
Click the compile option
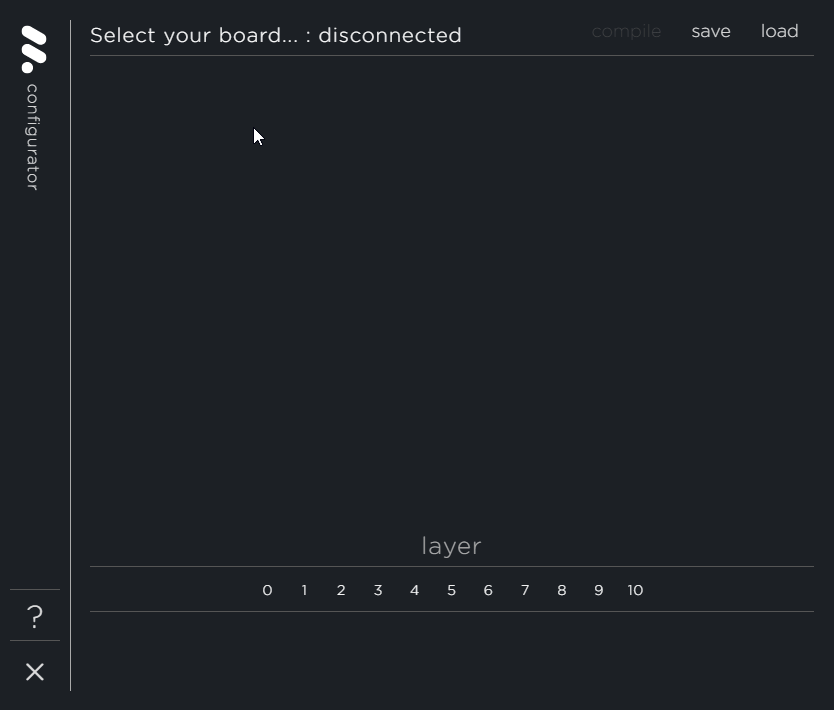(626, 31)
